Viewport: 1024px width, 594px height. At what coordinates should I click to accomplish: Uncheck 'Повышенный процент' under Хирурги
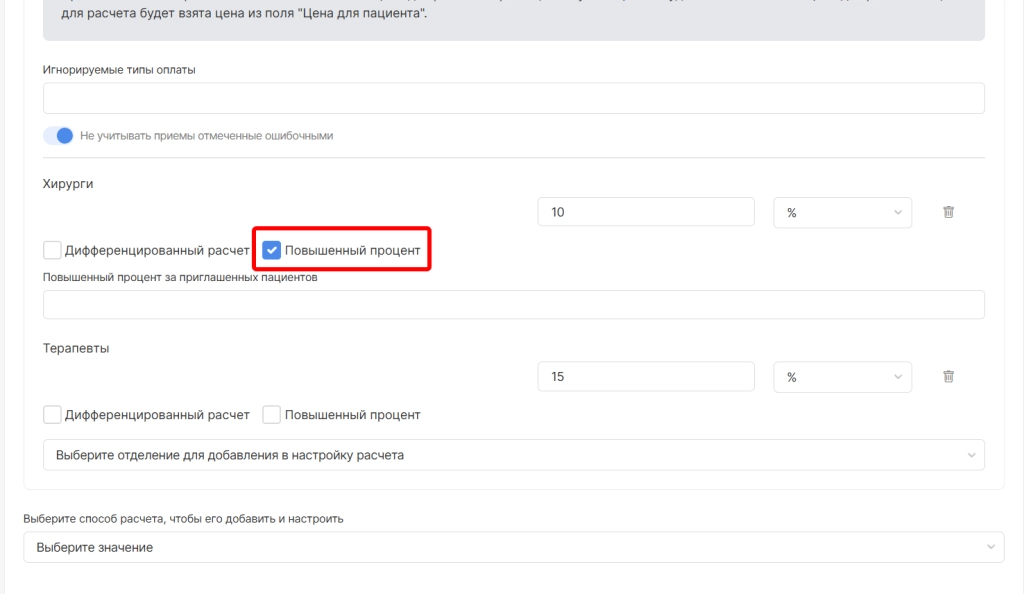(271, 250)
